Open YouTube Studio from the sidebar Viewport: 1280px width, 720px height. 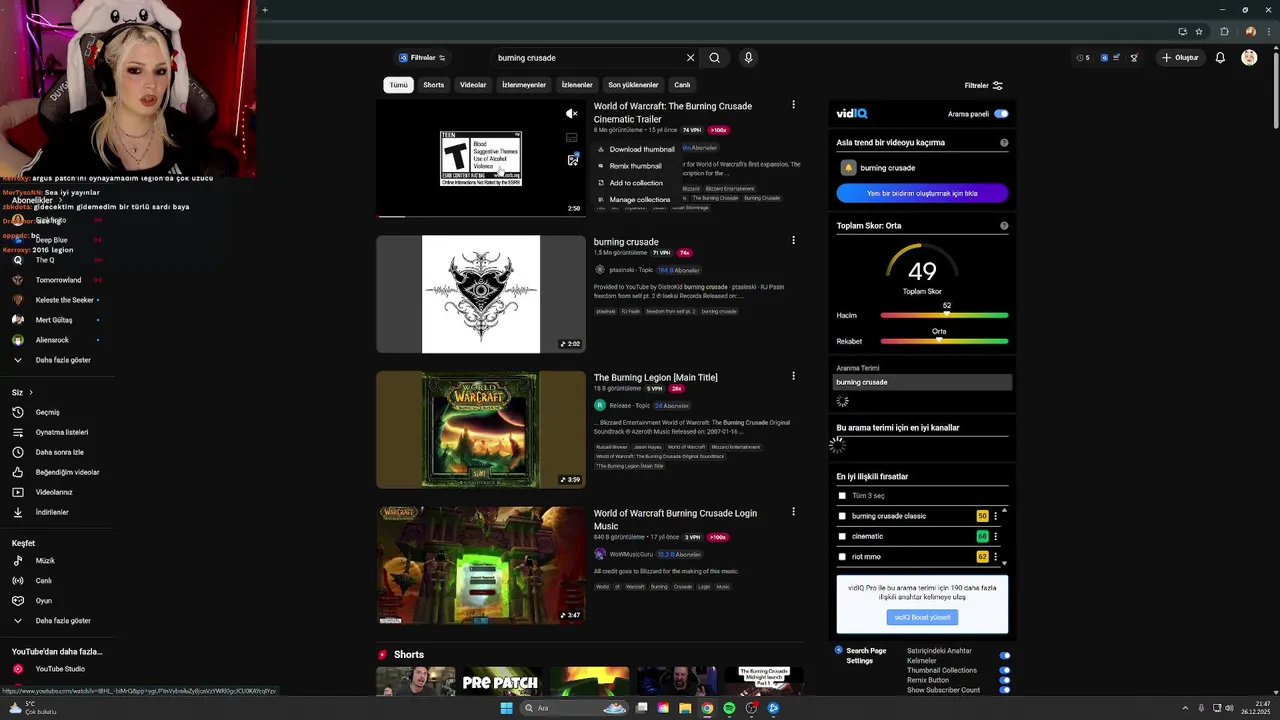[60, 669]
